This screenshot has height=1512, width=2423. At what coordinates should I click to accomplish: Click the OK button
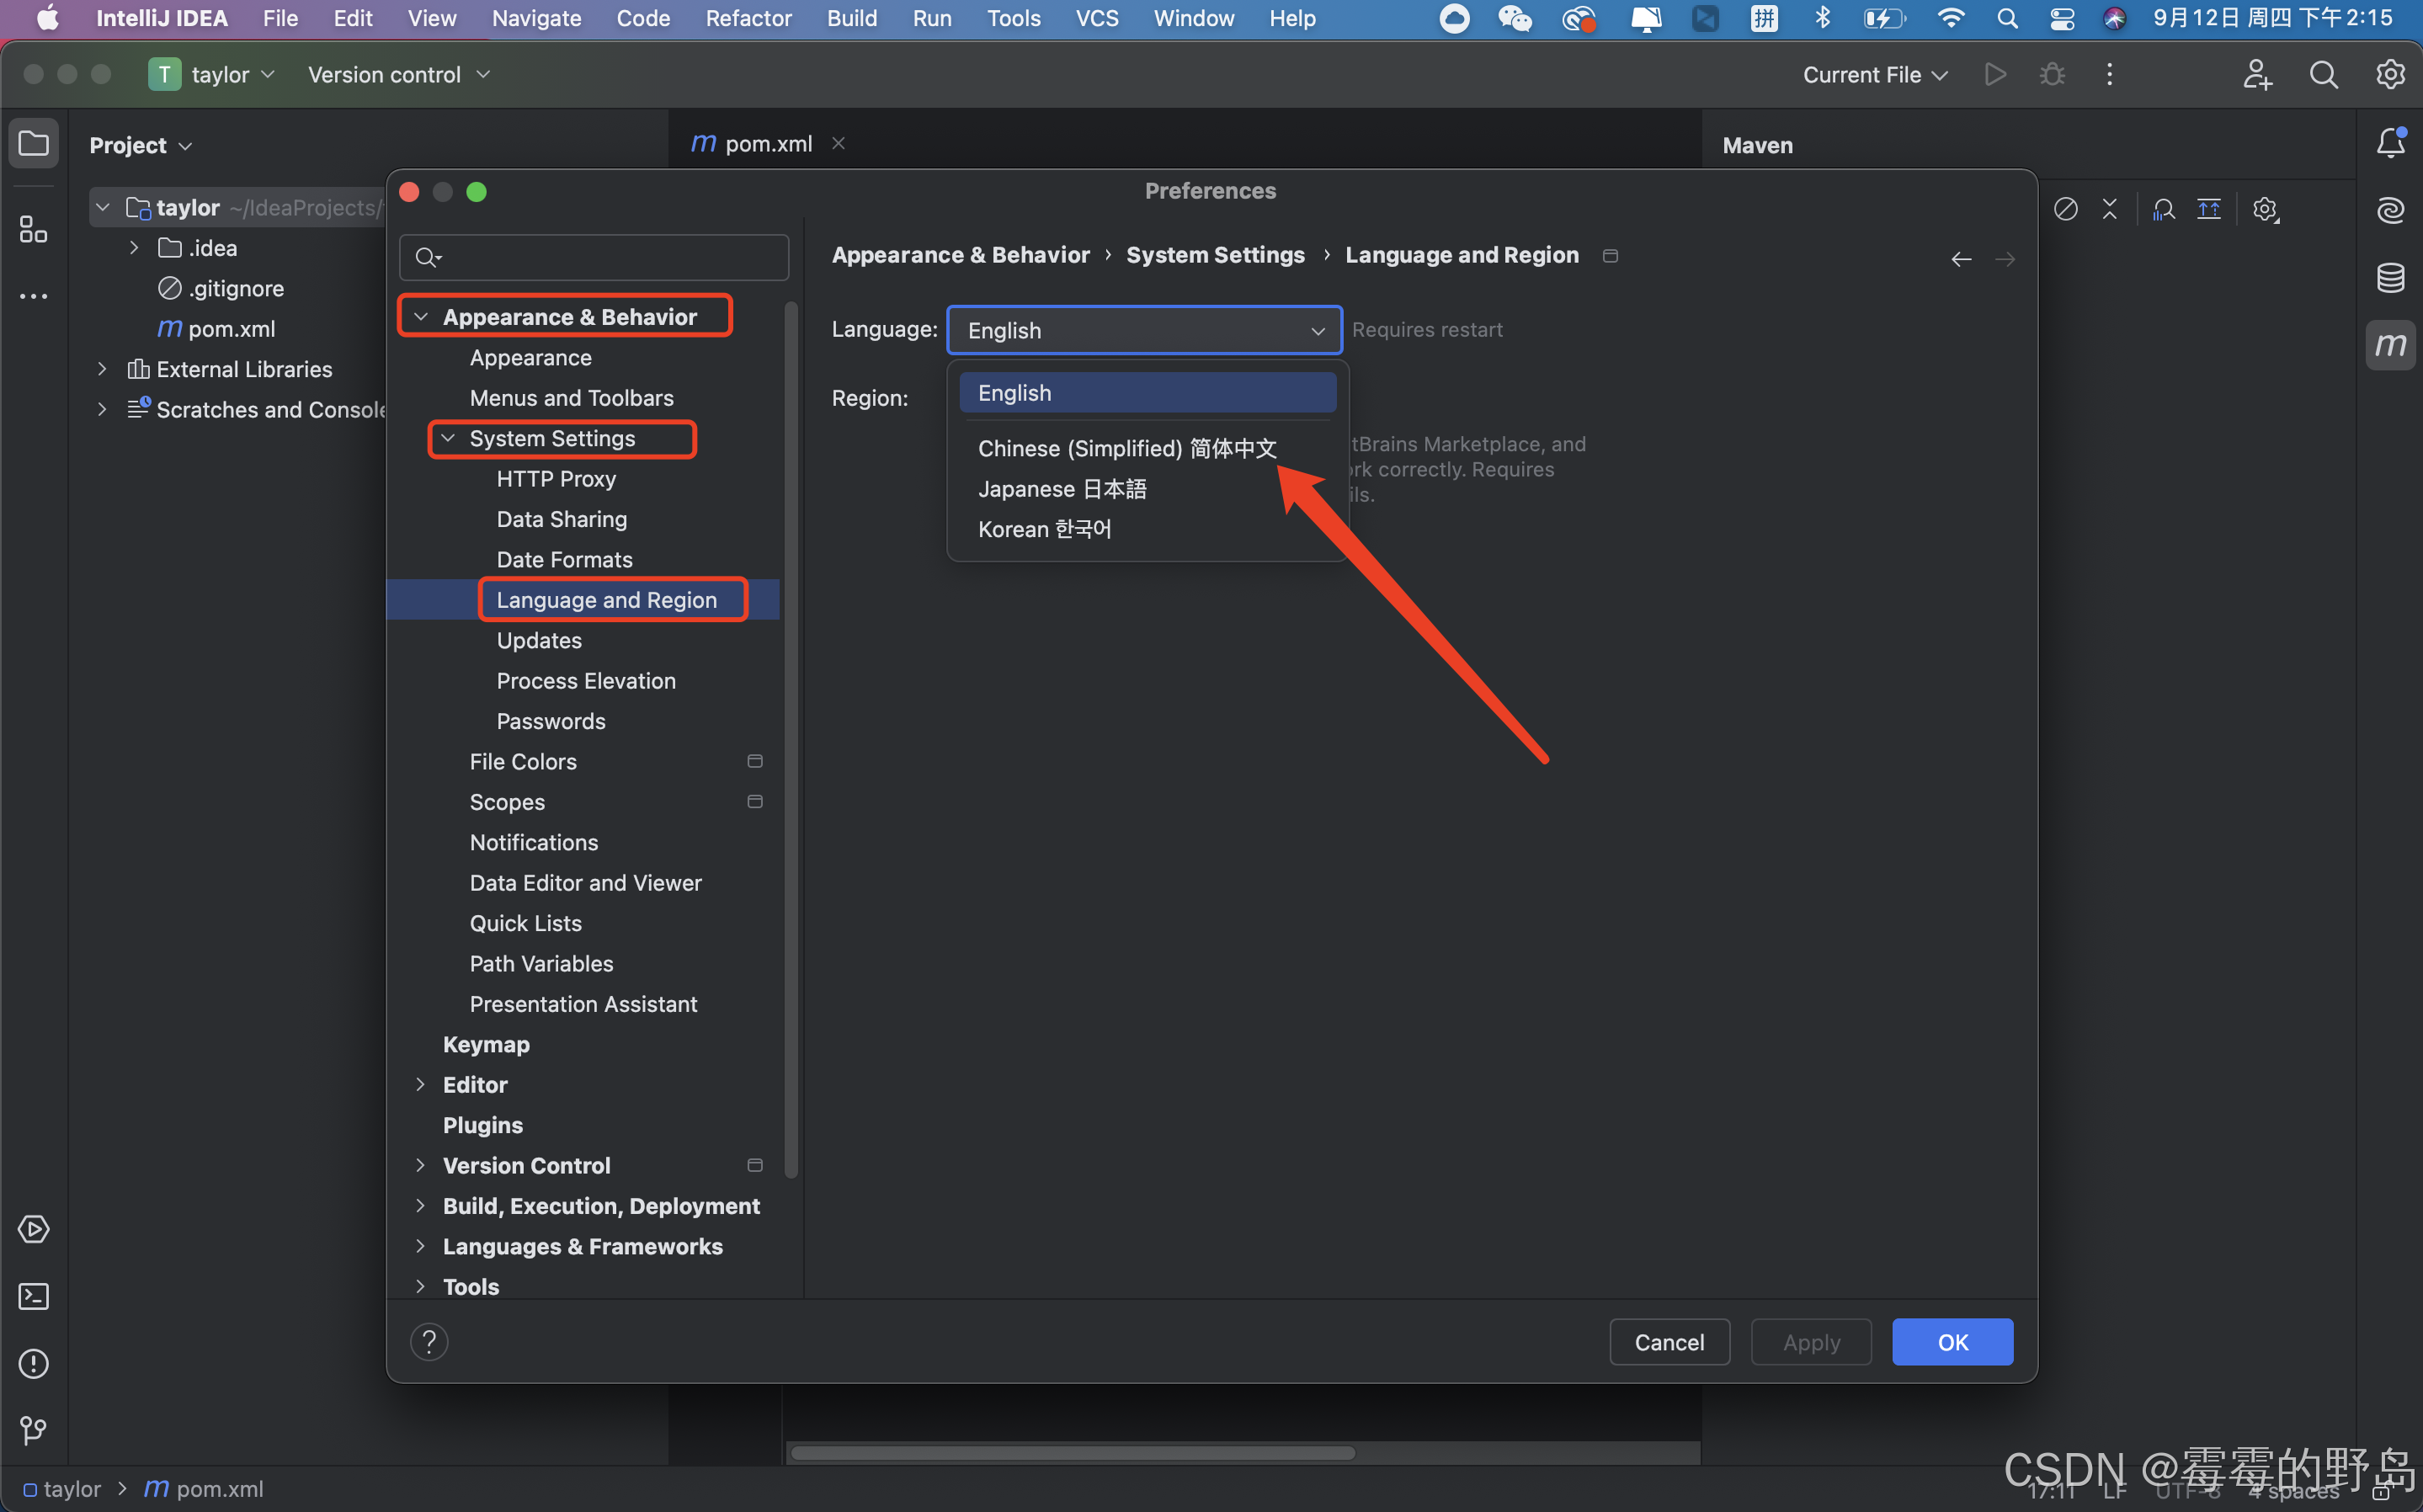click(1951, 1342)
